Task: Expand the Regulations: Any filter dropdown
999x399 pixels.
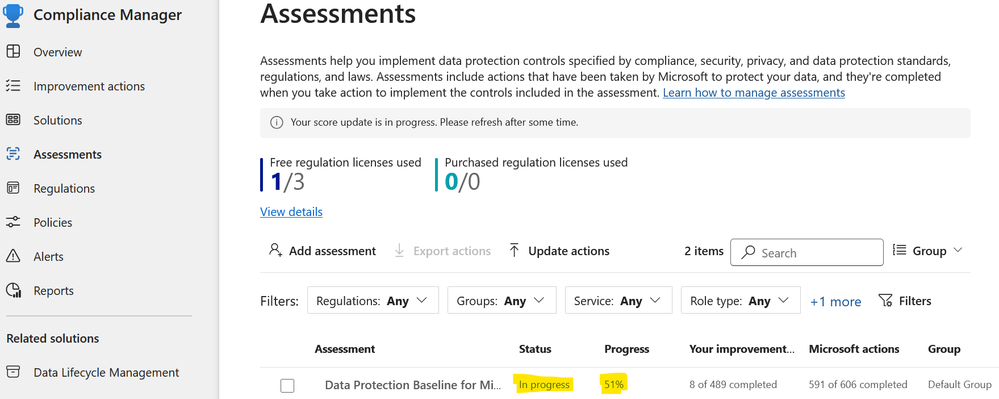Action: (x=373, y=300)
